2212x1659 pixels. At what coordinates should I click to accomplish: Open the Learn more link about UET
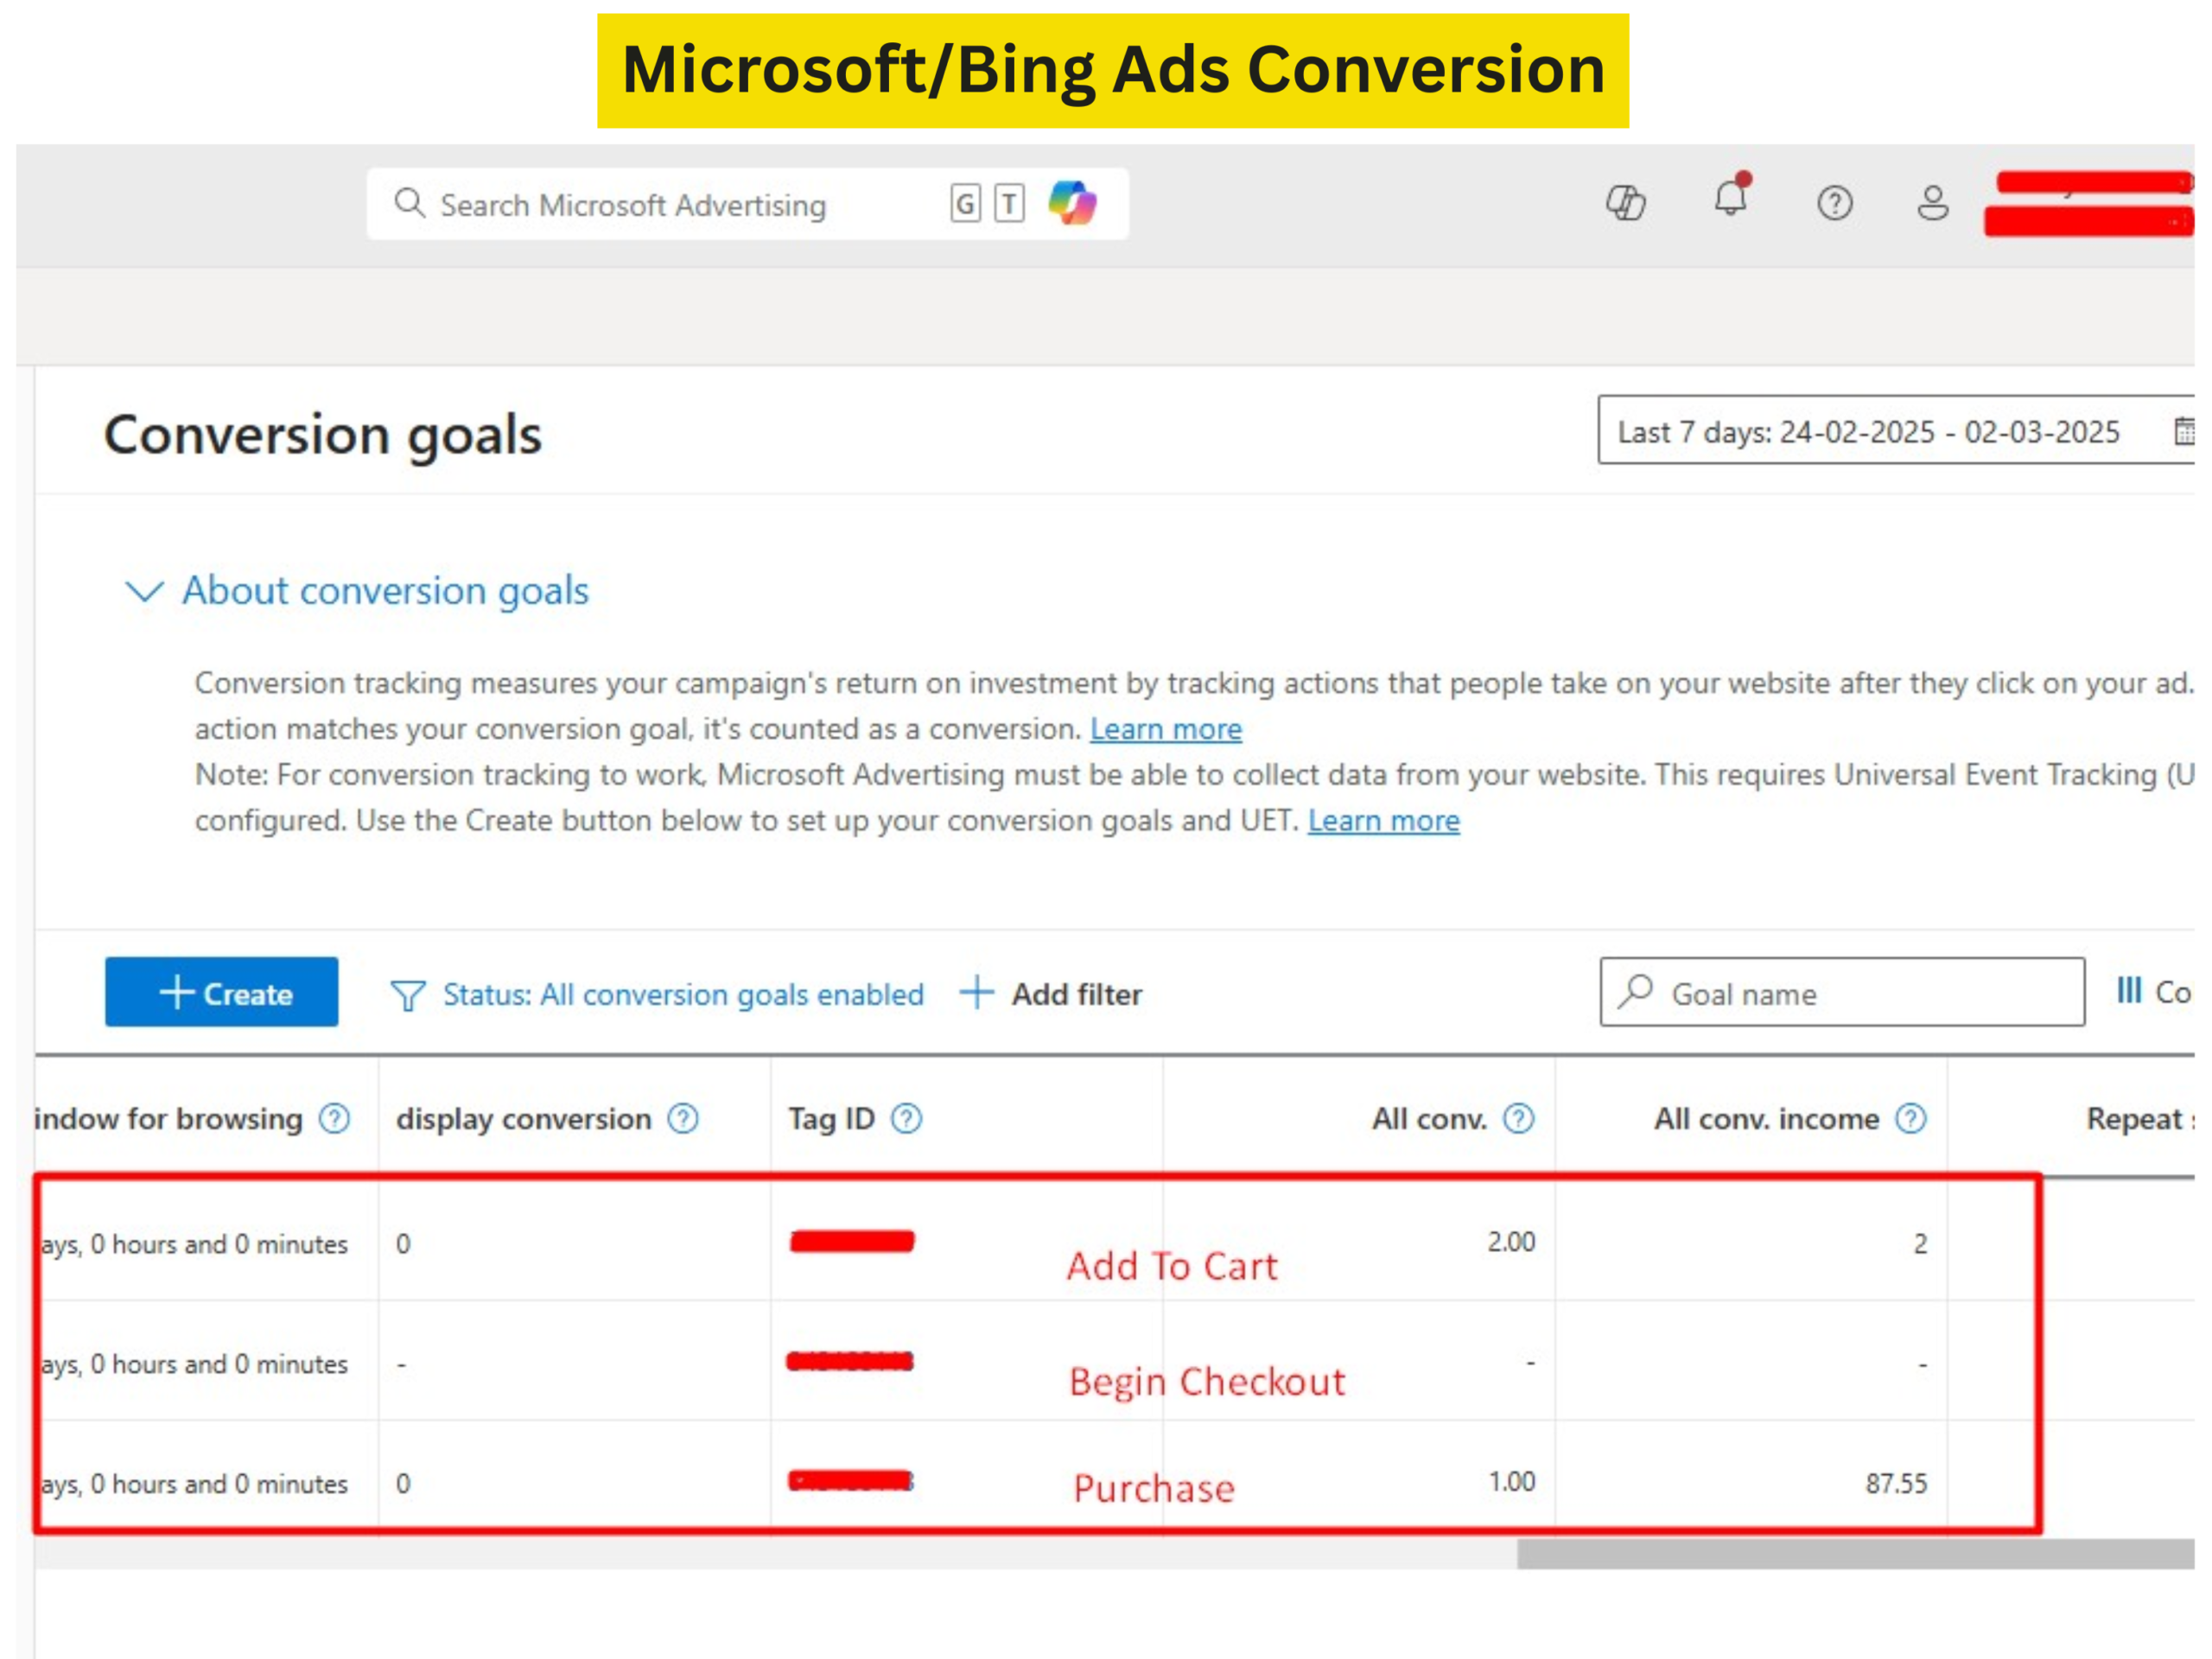1383,821
